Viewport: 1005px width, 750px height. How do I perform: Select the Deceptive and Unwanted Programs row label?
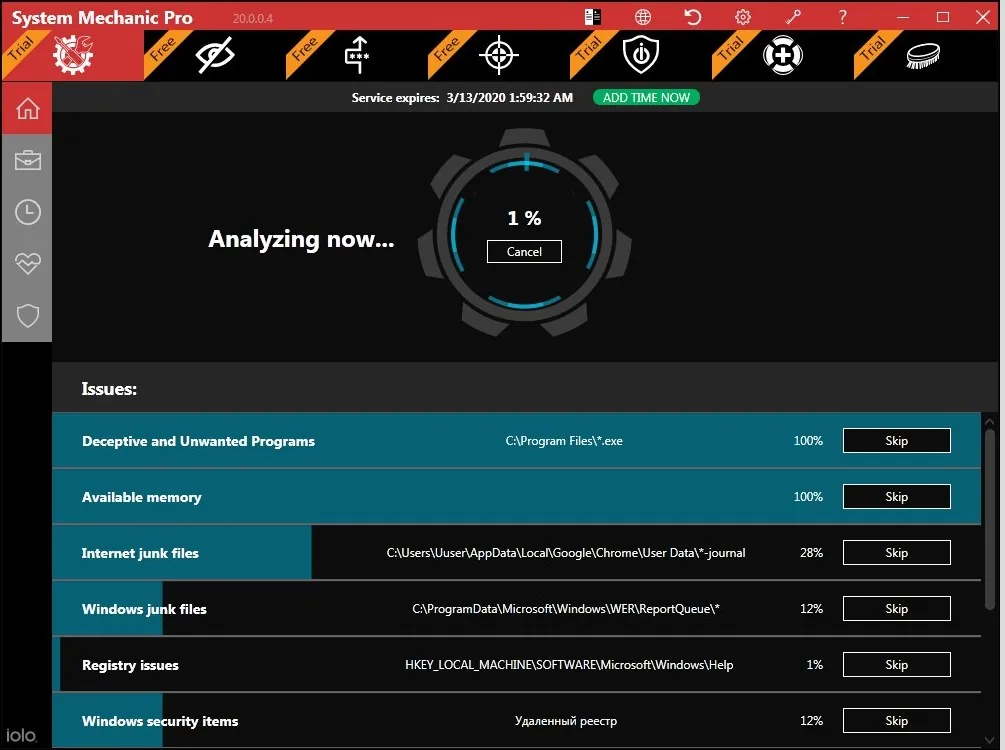point(198,441)
